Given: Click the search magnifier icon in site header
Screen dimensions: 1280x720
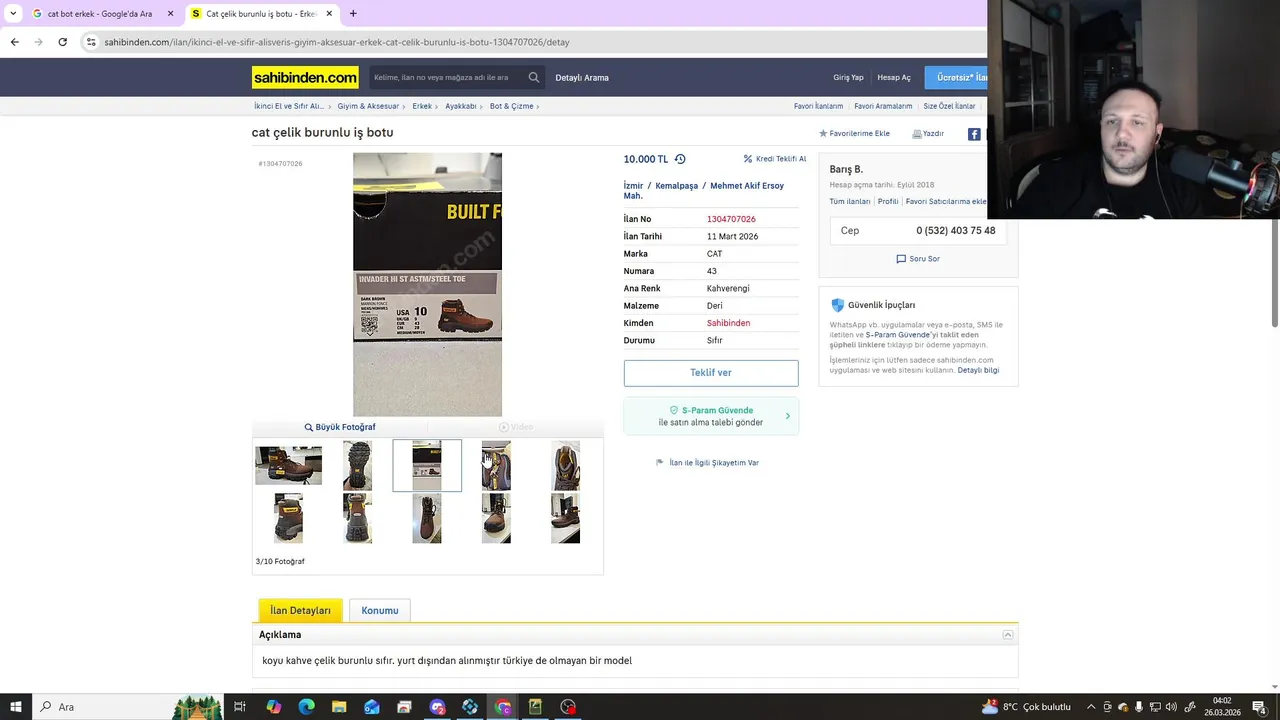Looking at the screenshot, I should pos(534,77).
